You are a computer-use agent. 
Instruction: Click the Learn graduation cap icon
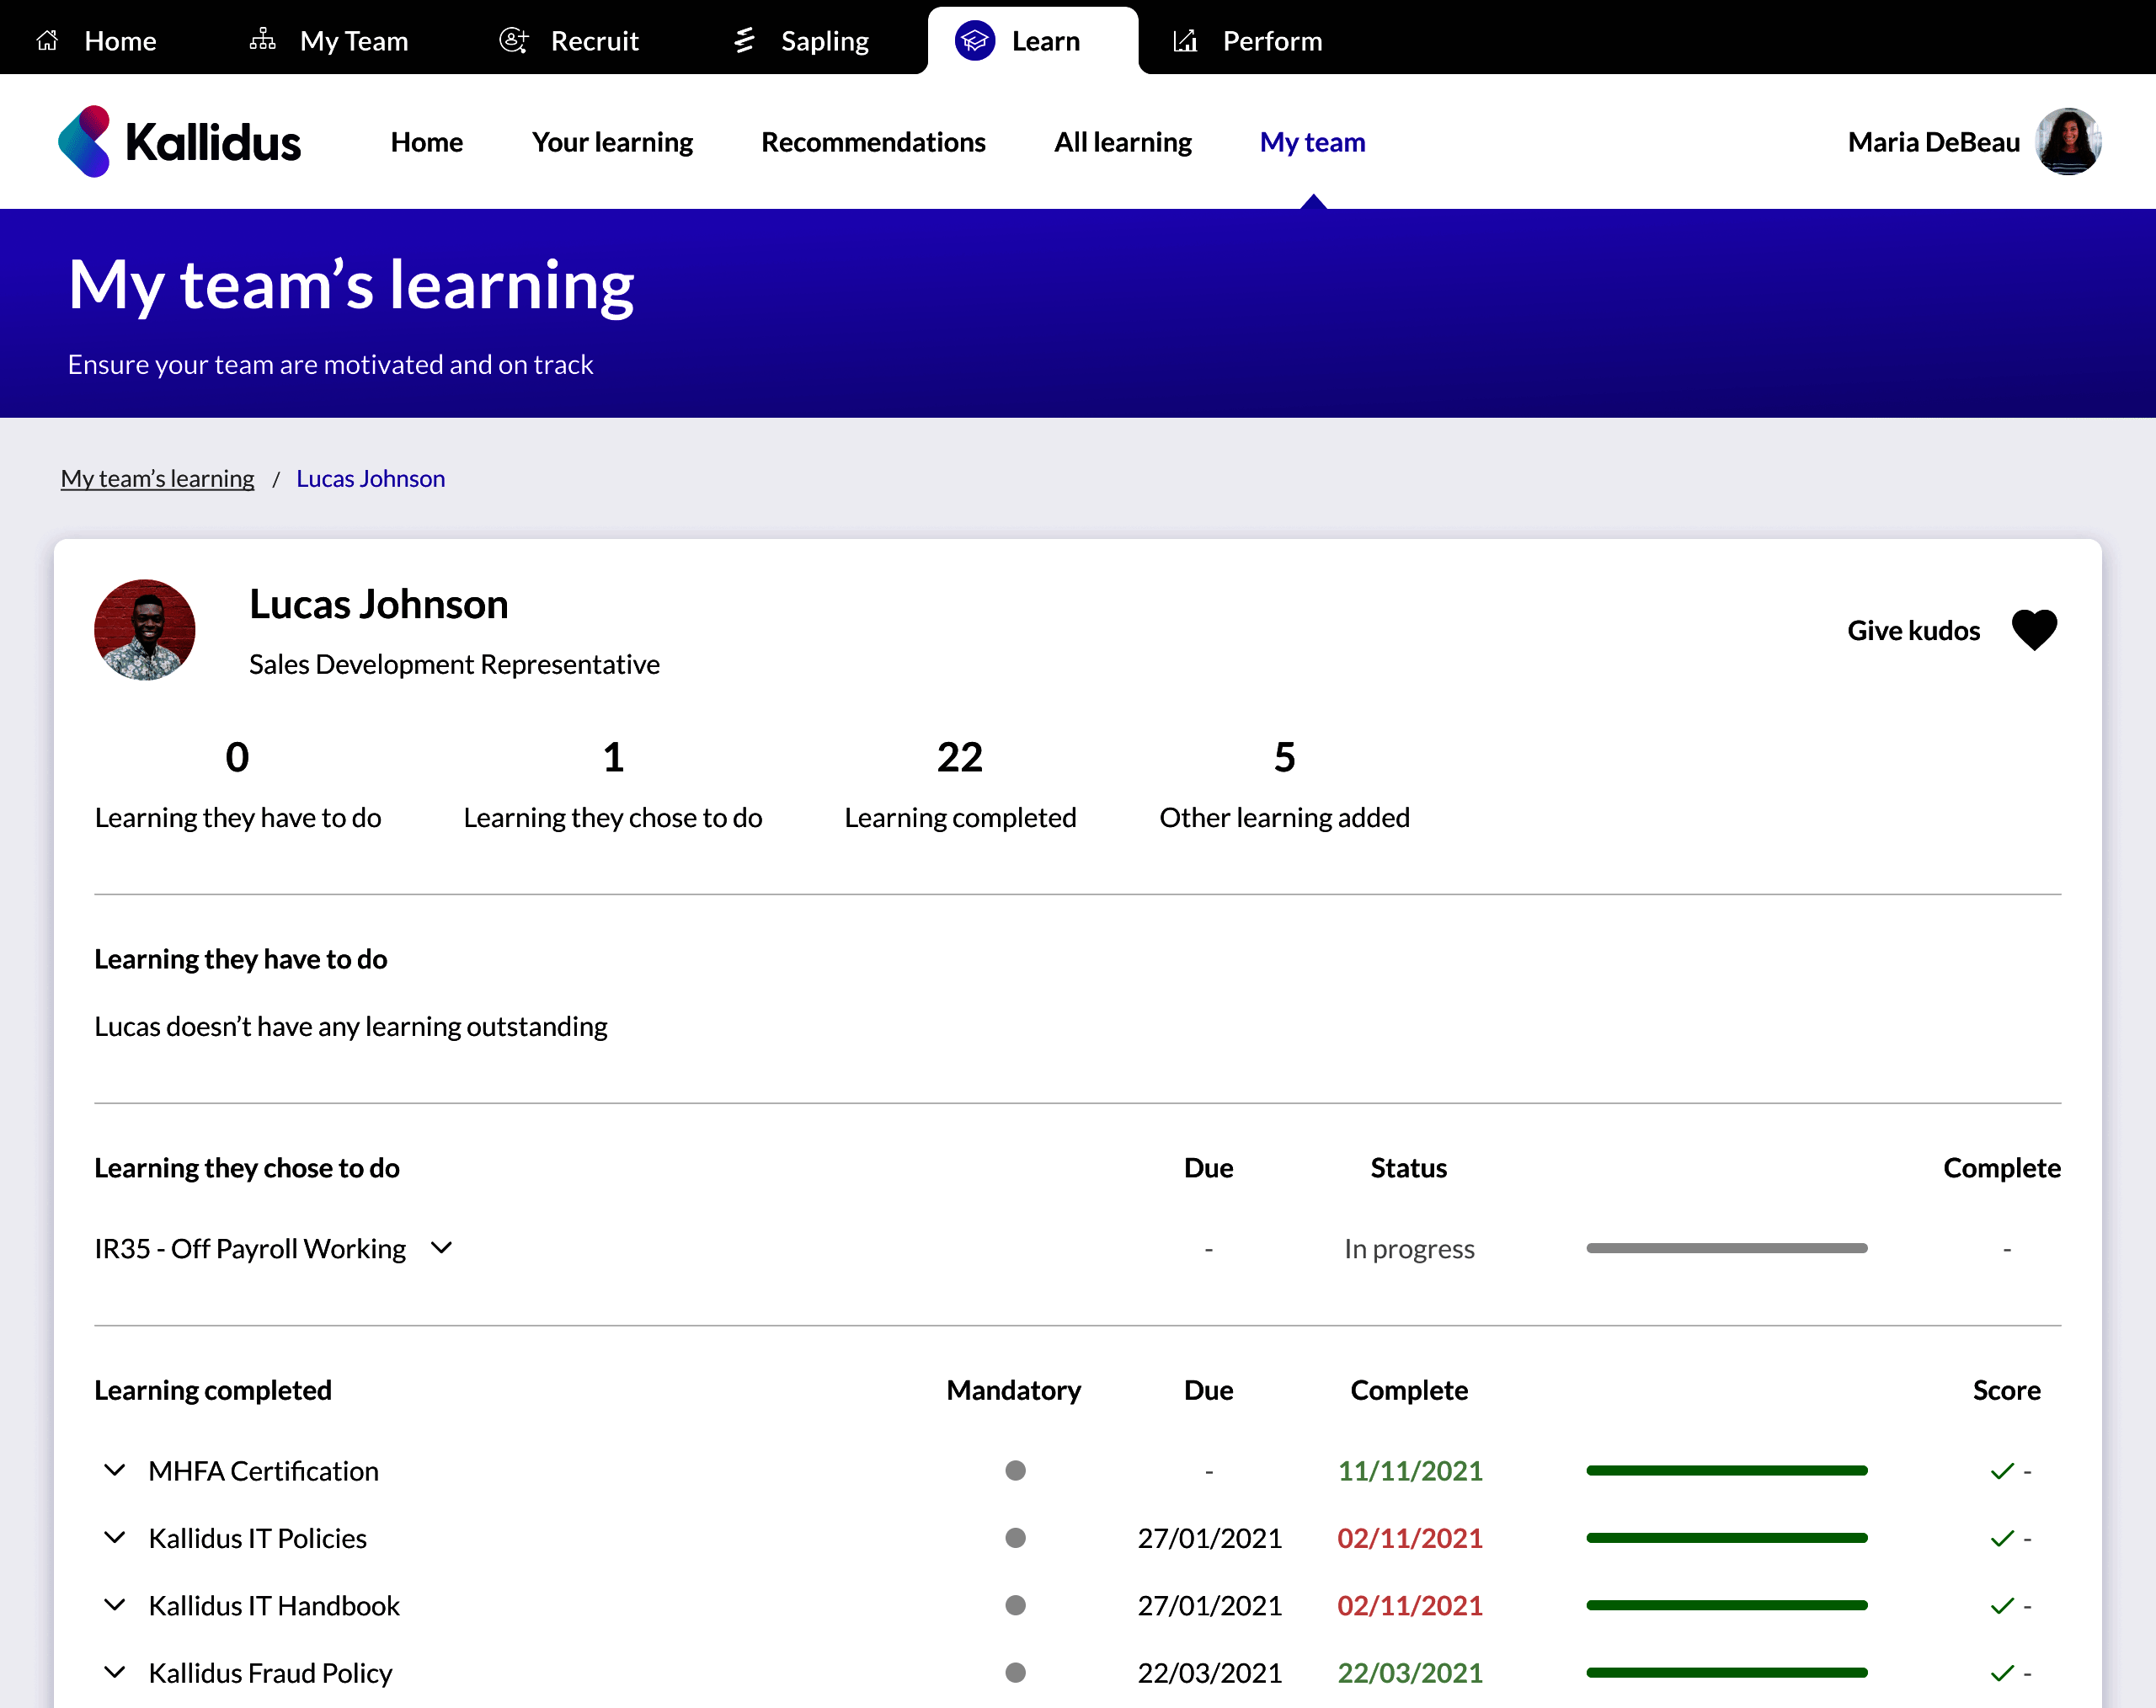click(x=975, y=41)
